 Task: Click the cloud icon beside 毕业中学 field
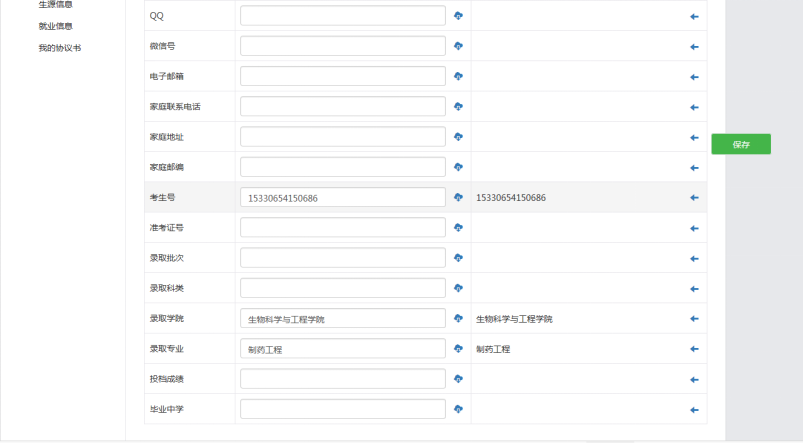click(x=458, y=409)
